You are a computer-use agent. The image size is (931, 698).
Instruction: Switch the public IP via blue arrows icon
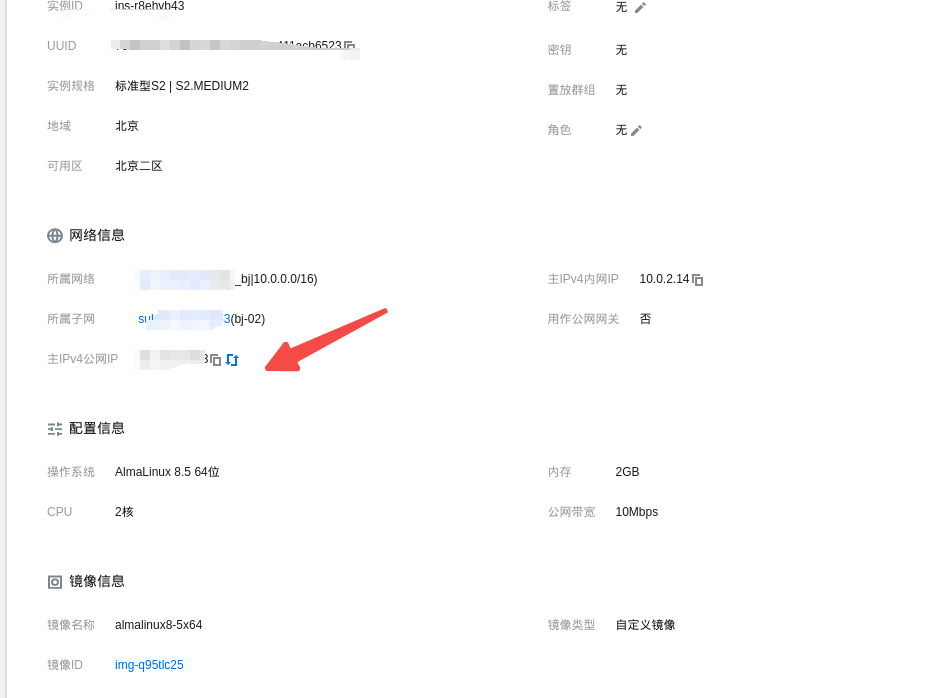click(232, 360)
